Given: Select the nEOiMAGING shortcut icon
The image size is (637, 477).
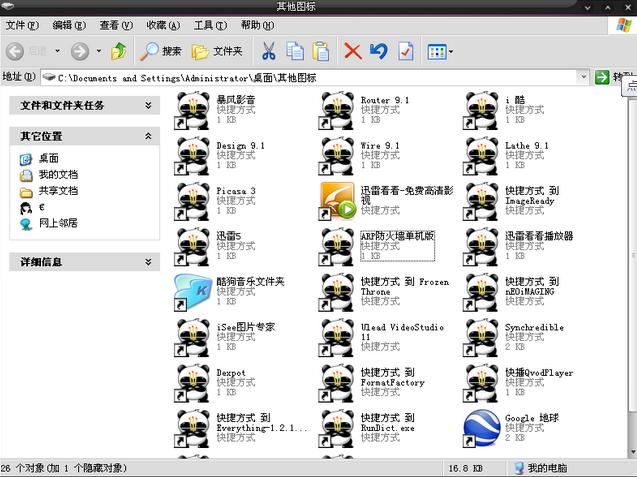Looking at the screenshot, I should click(x=481, y=293).
